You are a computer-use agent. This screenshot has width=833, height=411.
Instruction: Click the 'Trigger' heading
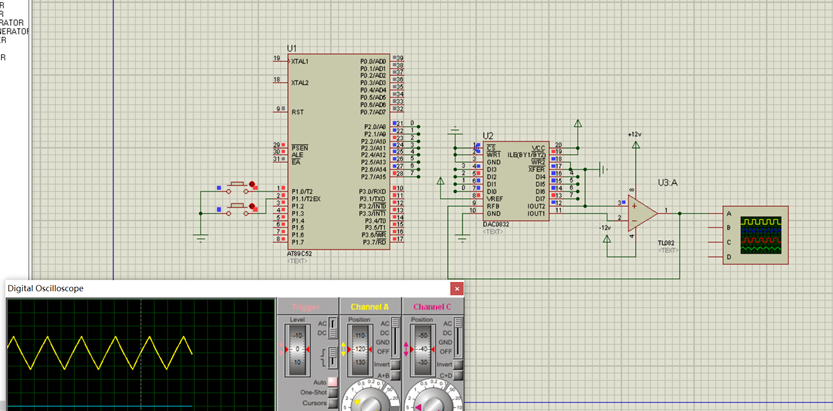coord(306,307)
